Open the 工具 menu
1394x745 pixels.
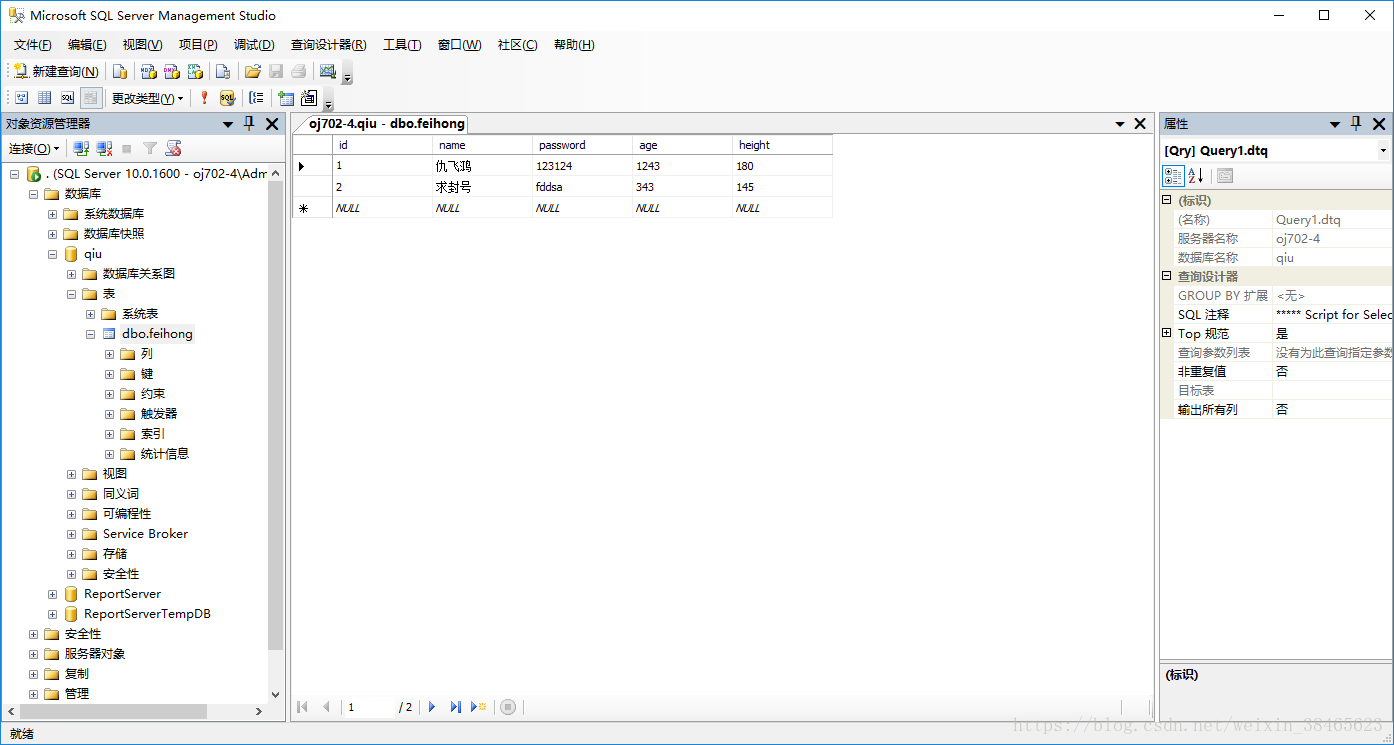(402, 45)
